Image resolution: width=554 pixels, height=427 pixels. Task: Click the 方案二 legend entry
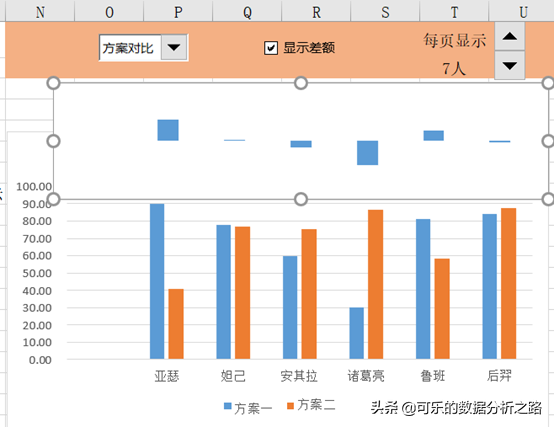coord(311,405)
